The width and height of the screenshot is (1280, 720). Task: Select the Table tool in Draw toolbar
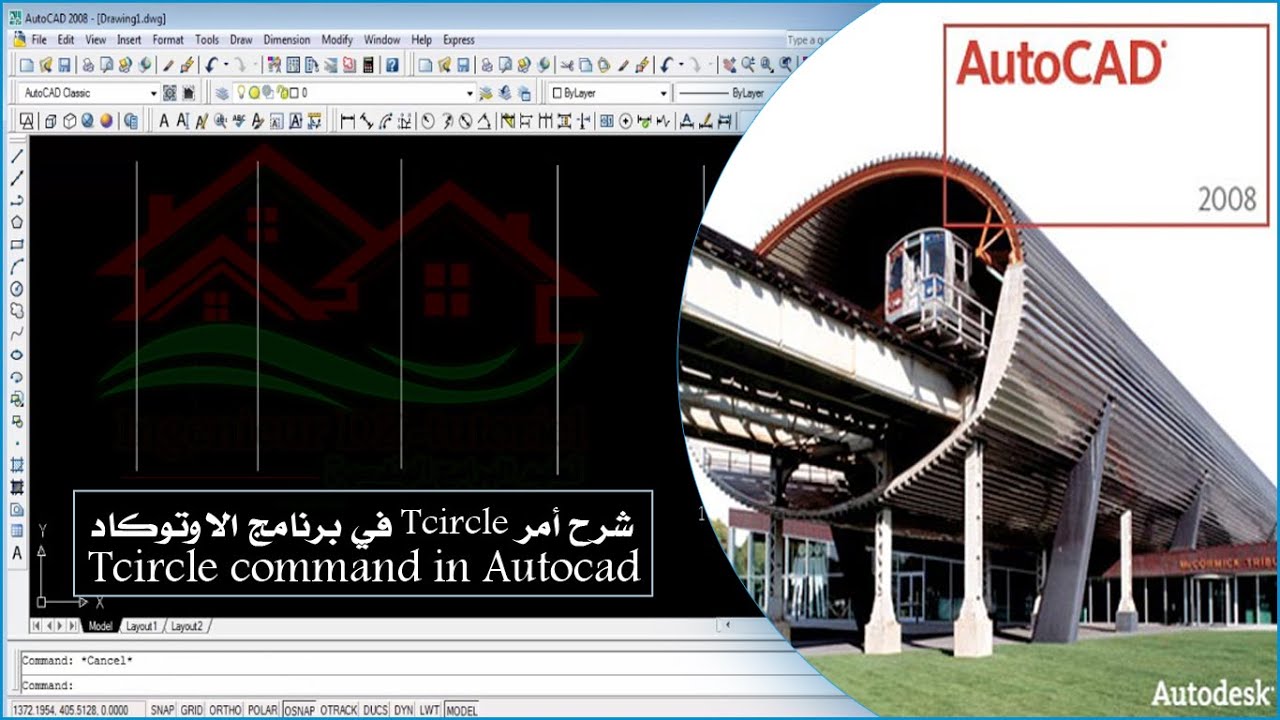[x=17, y=530]
